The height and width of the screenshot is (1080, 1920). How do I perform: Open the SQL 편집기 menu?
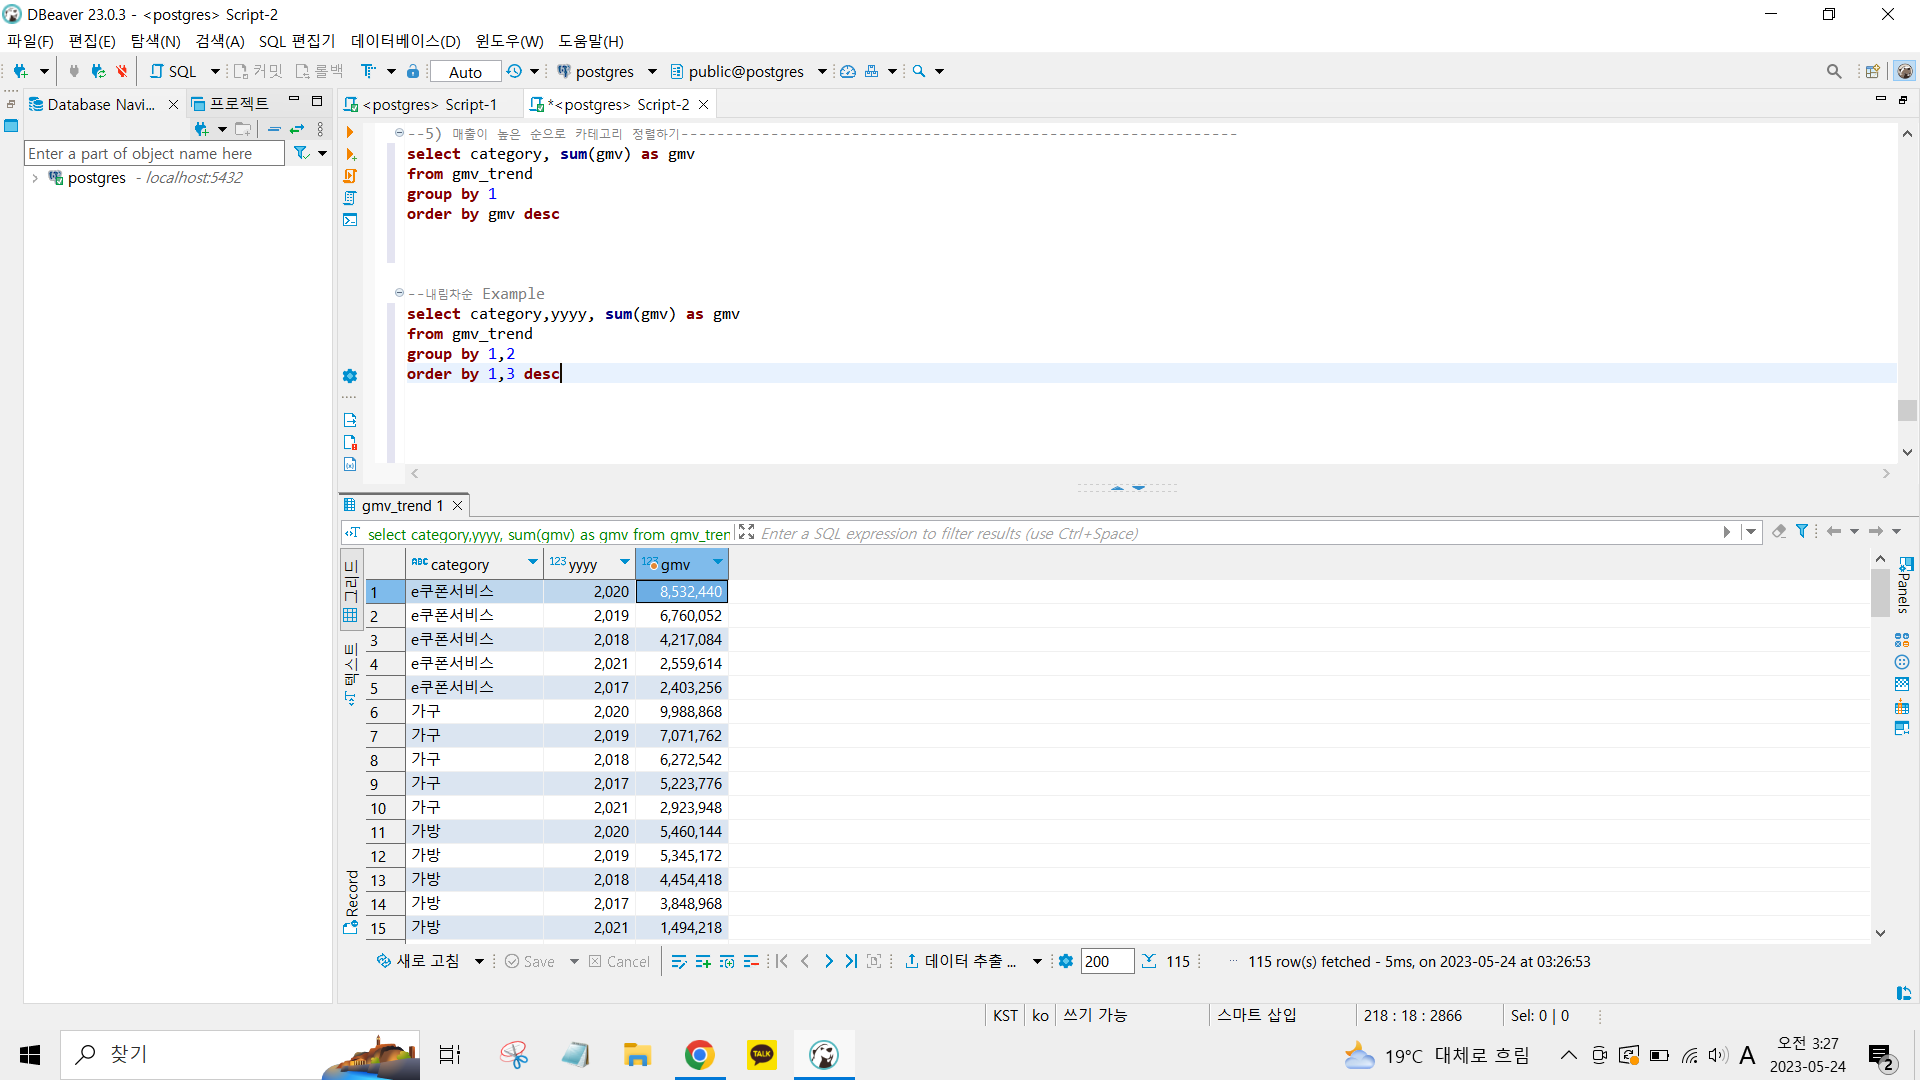click(297, 41)
